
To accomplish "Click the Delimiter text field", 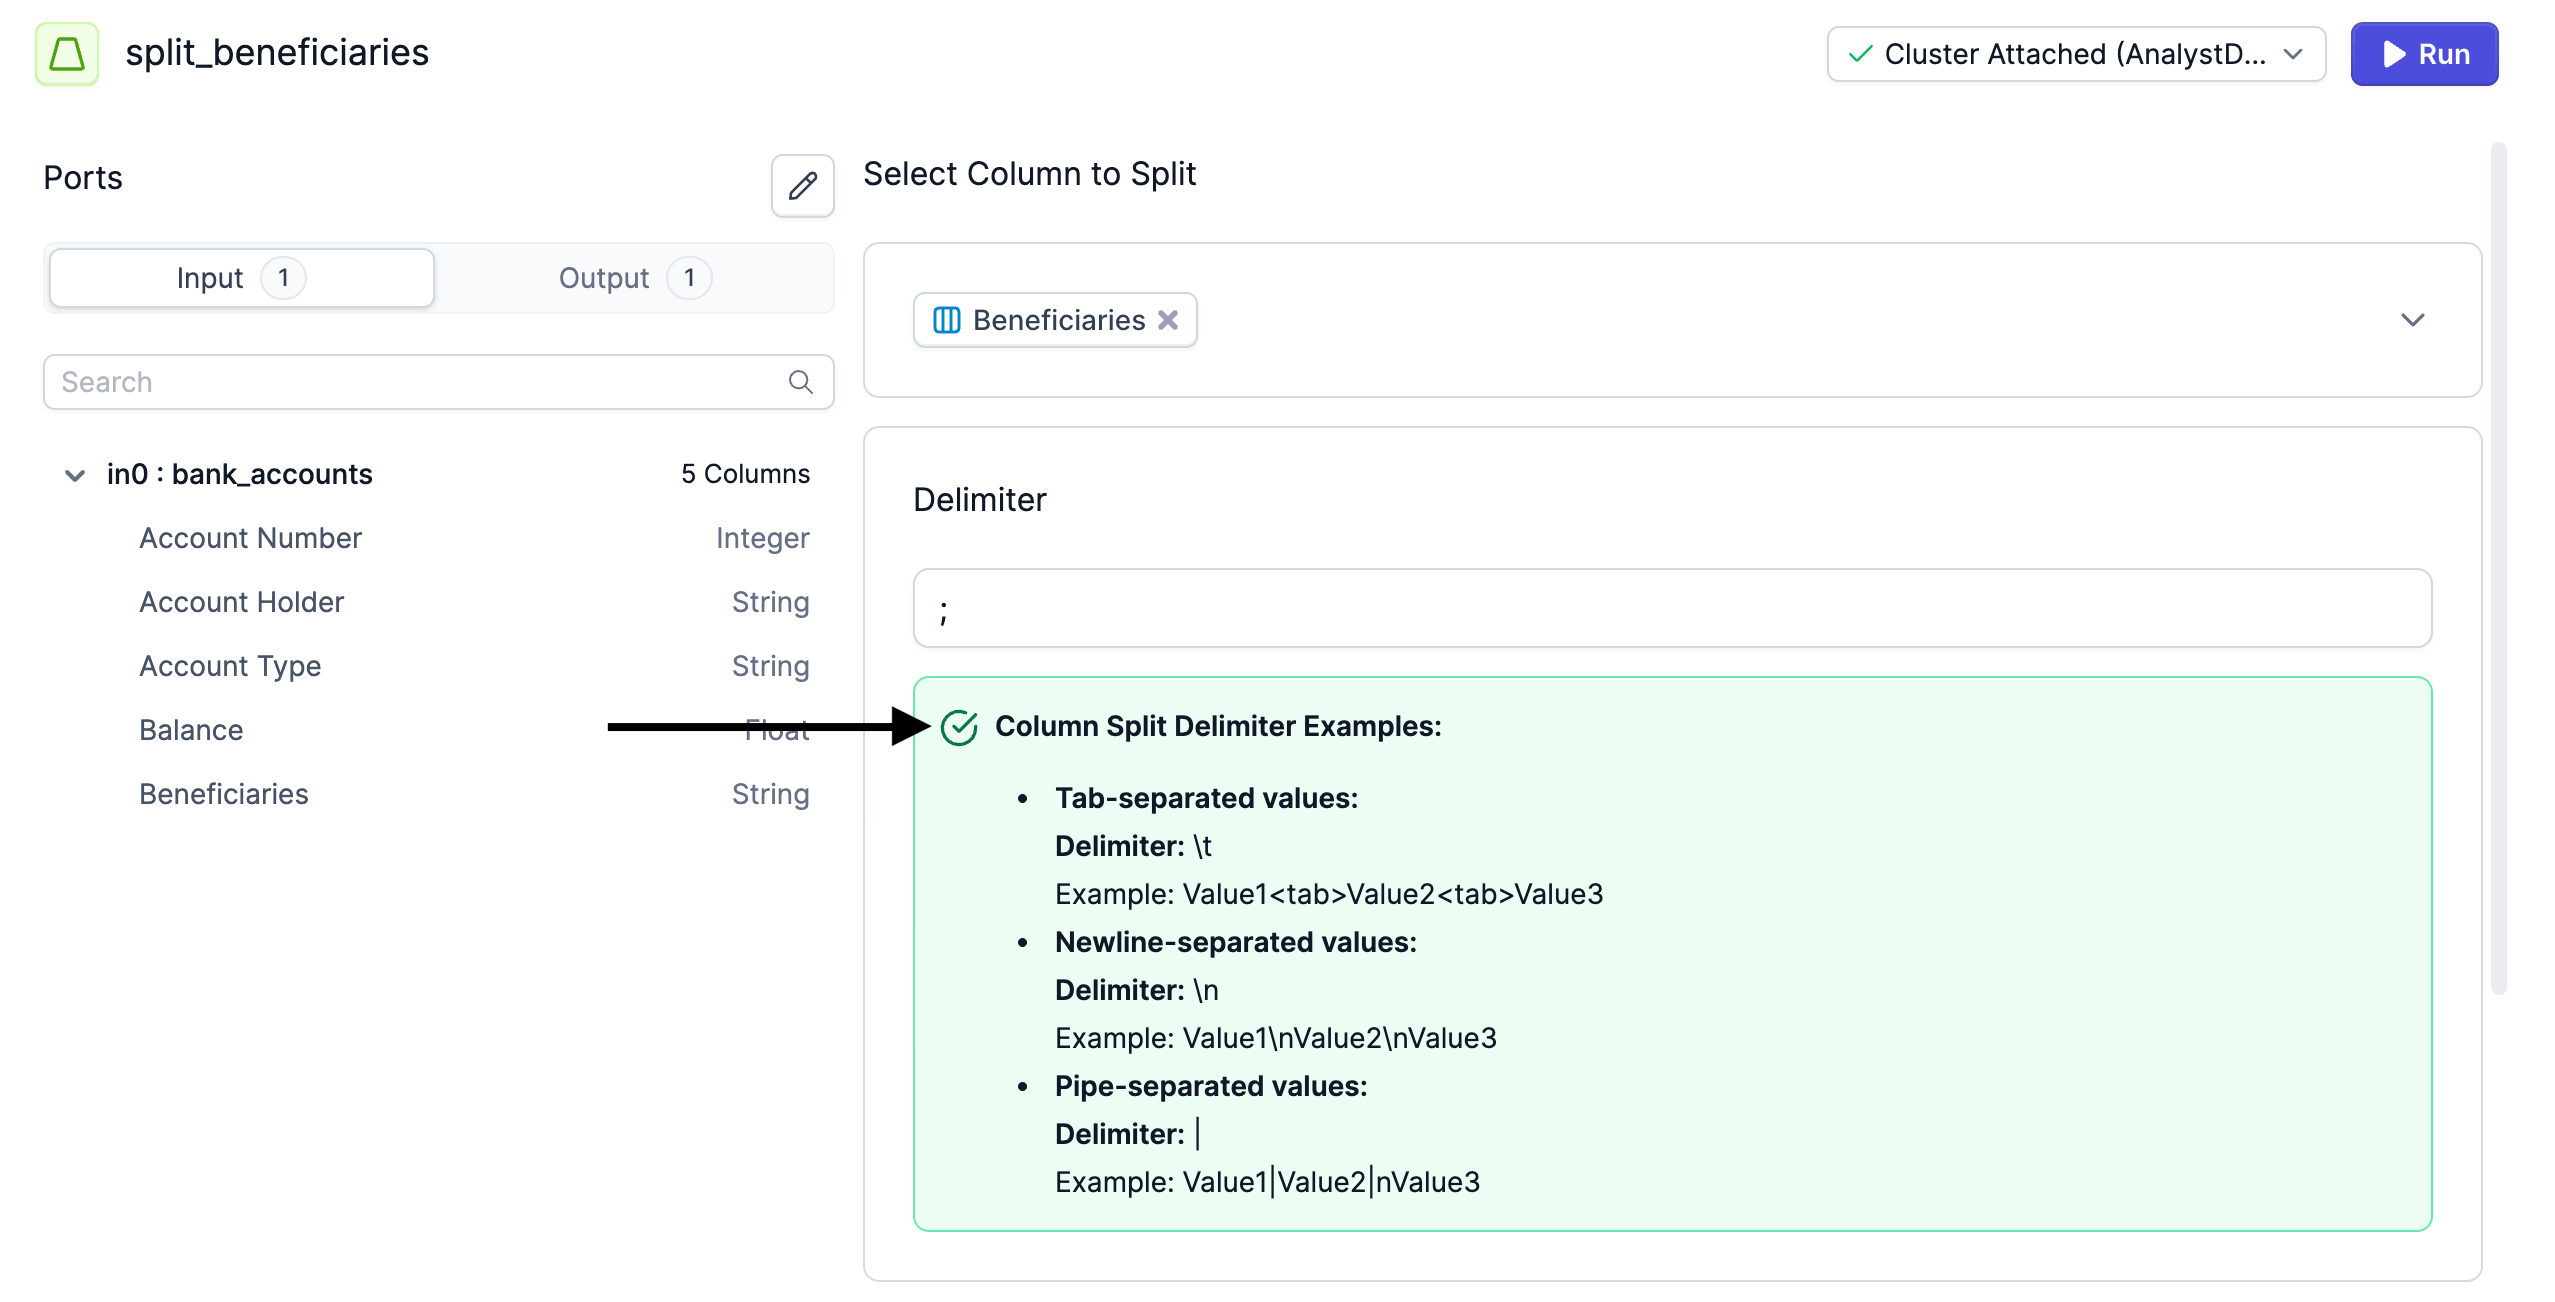I will click(x=1671, y=608).
